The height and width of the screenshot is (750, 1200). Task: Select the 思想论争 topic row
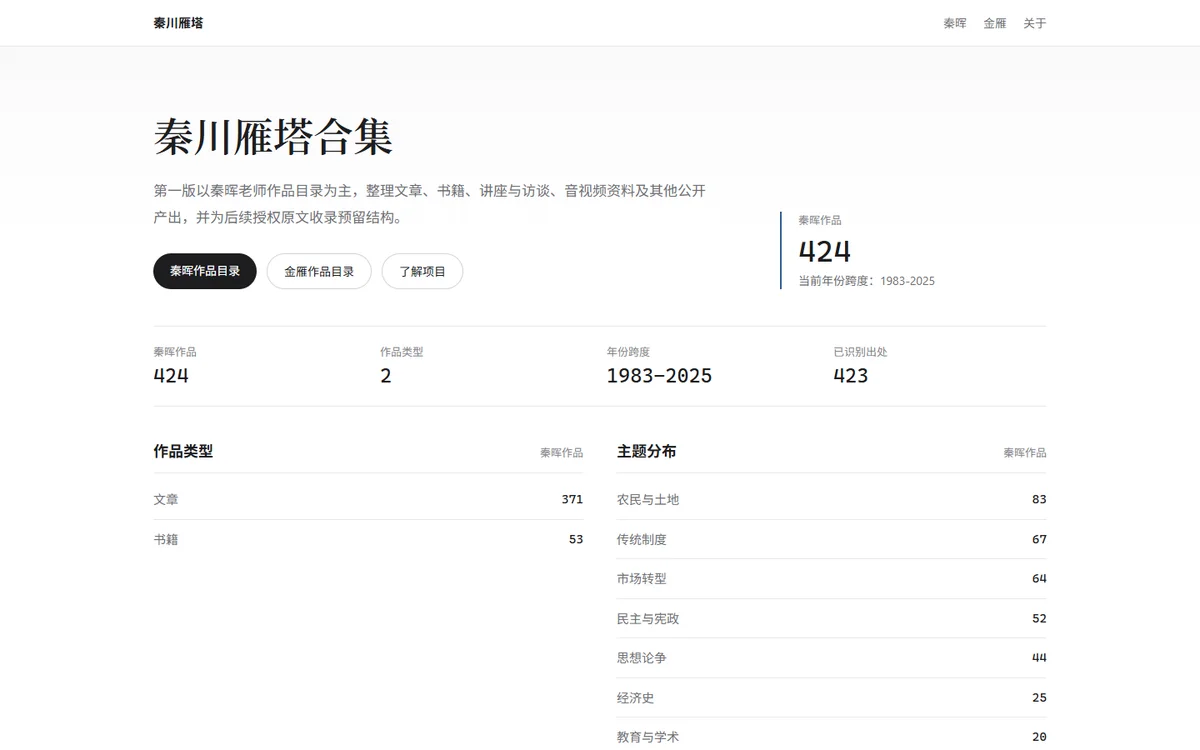[x=832, y=657]
